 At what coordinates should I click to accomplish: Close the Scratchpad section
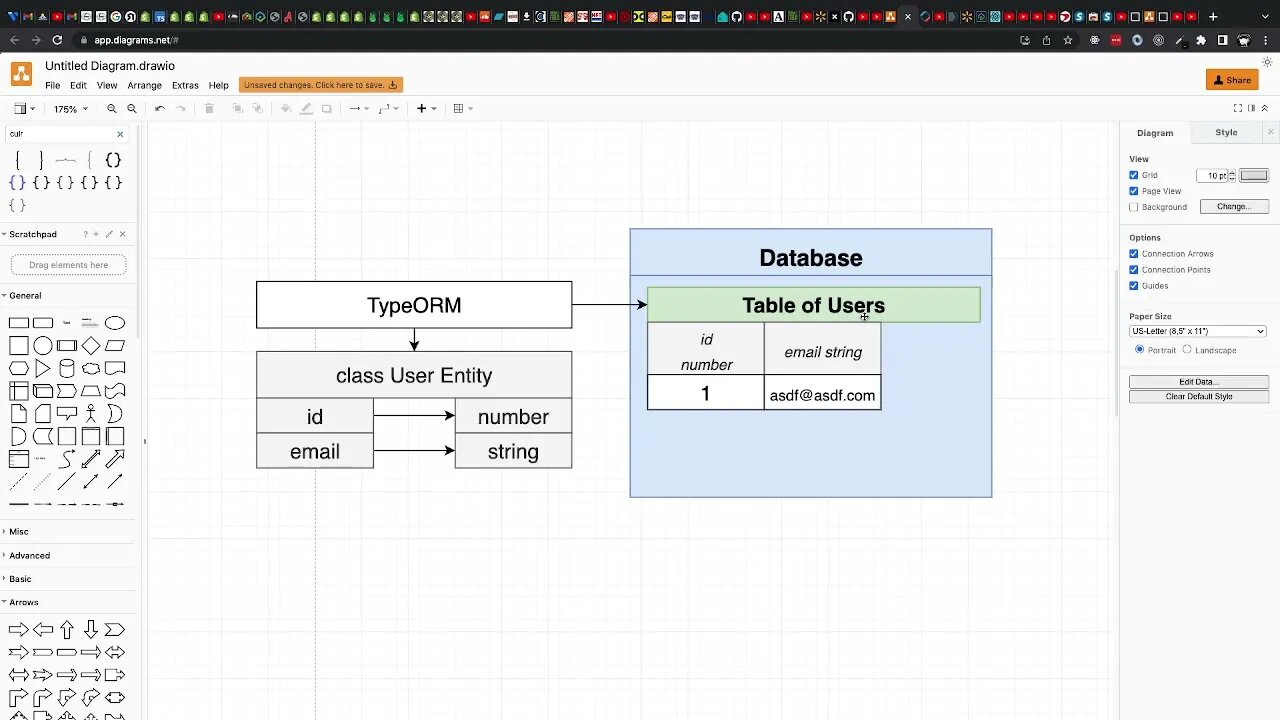click(122, 234)
